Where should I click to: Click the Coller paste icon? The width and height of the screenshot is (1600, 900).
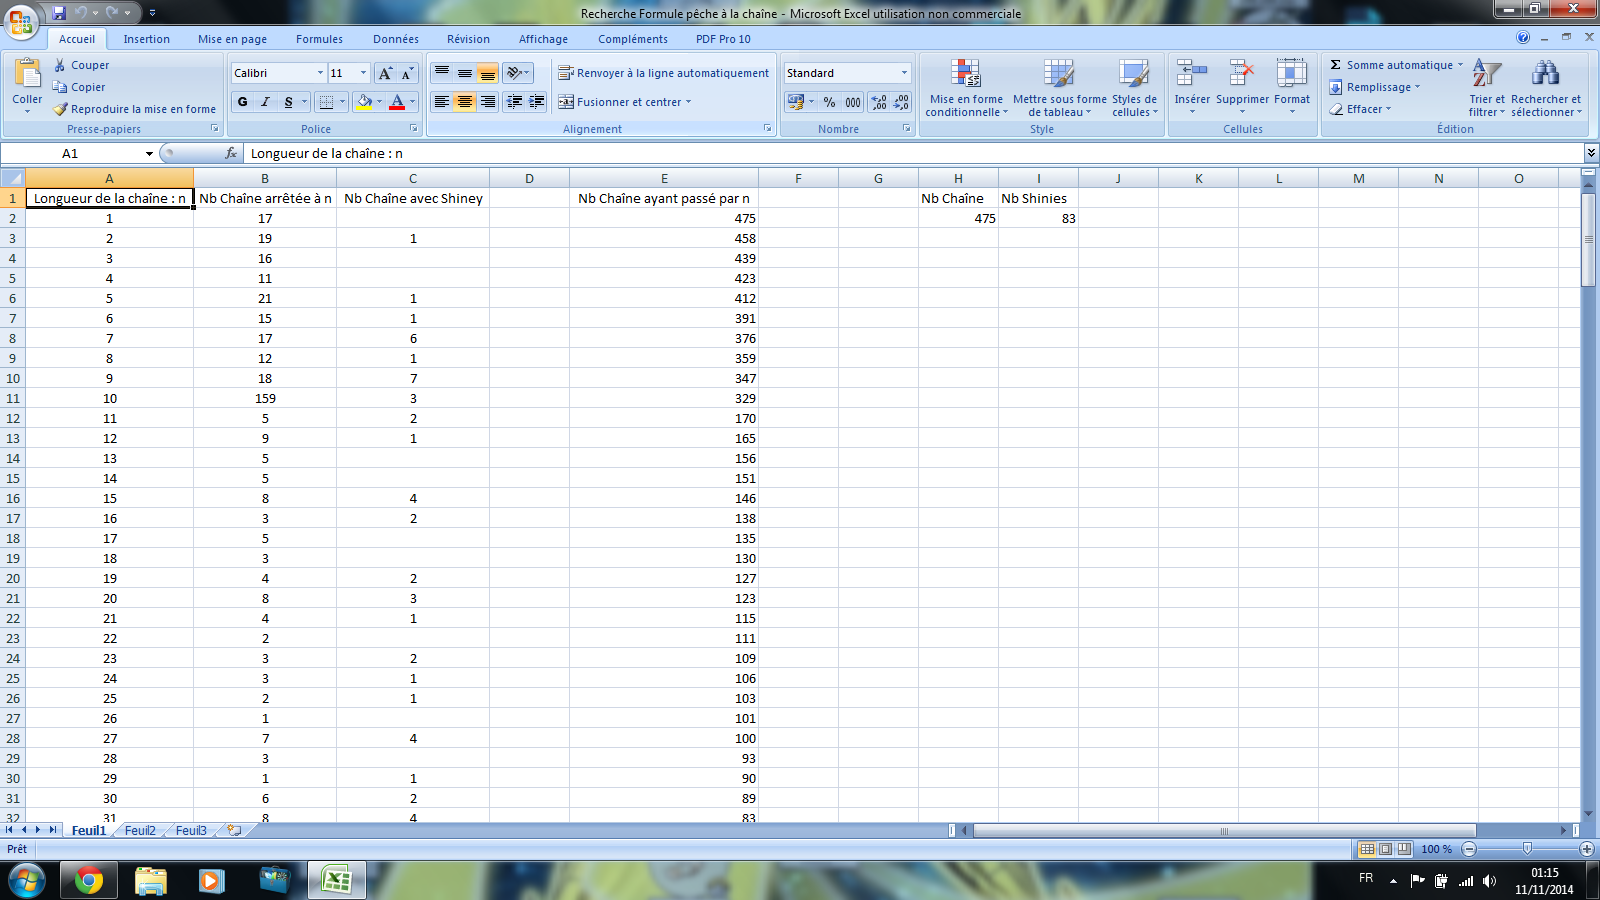click(27, 75)
